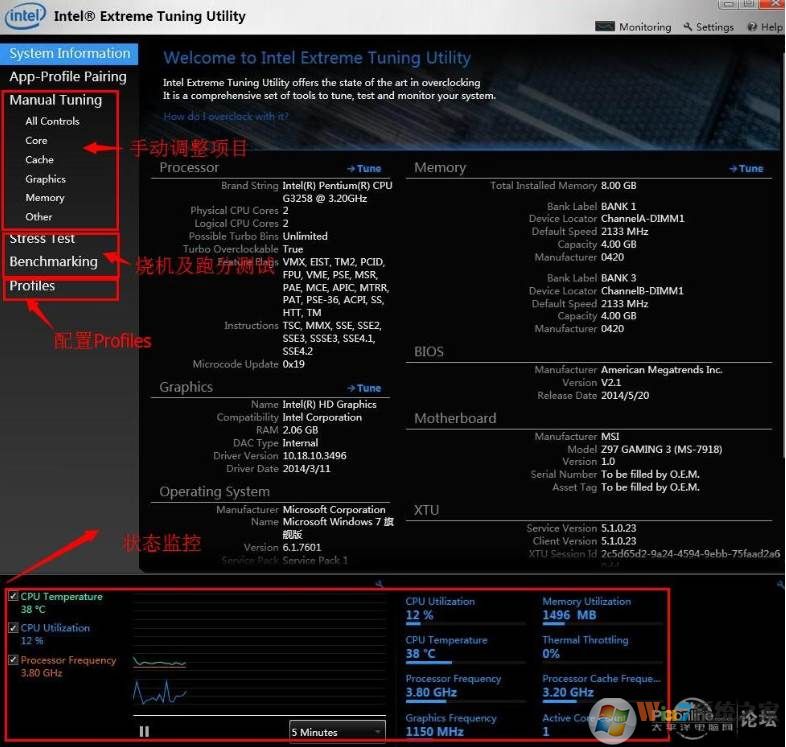Screen dimensions: 786x747
Task: Select the System Information tab
Action: 70,54
